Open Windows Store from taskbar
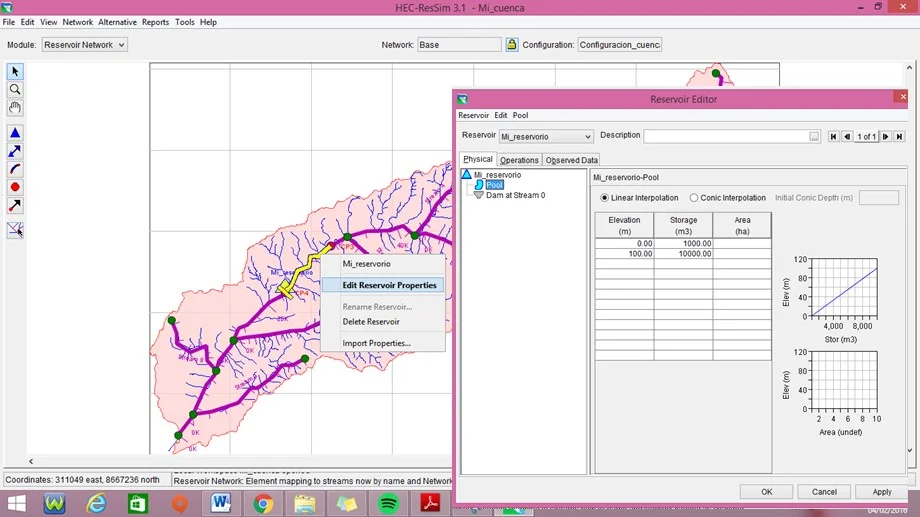The height and width of the screenshot is (517, 920). click(x=138, y=504)
